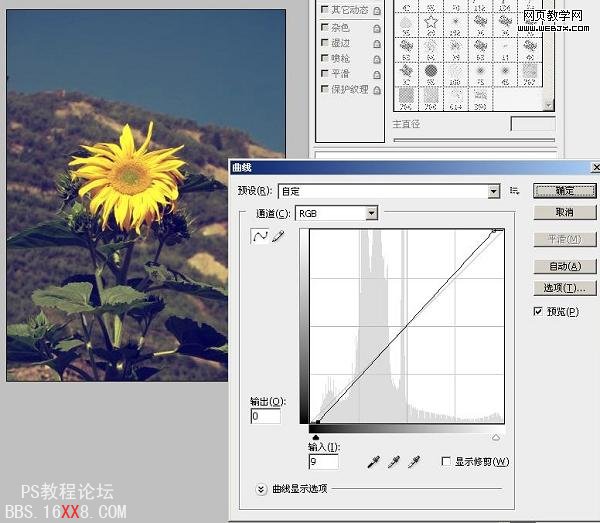Viewport: 600px width, 523px height.
Task: Click the 输入 input value field
Action: (x=323, y=461)
